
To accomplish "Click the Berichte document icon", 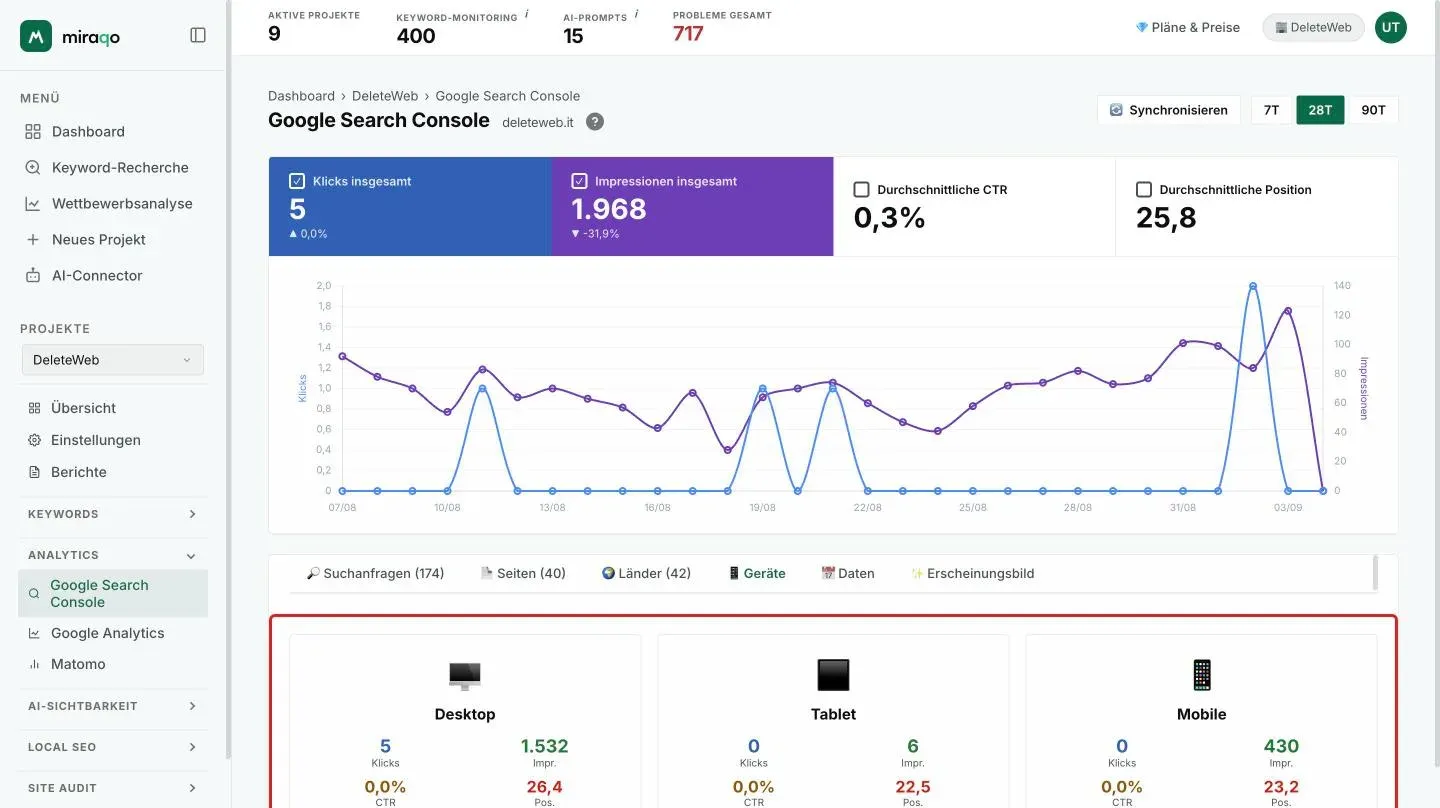I will tap(34, 472).
